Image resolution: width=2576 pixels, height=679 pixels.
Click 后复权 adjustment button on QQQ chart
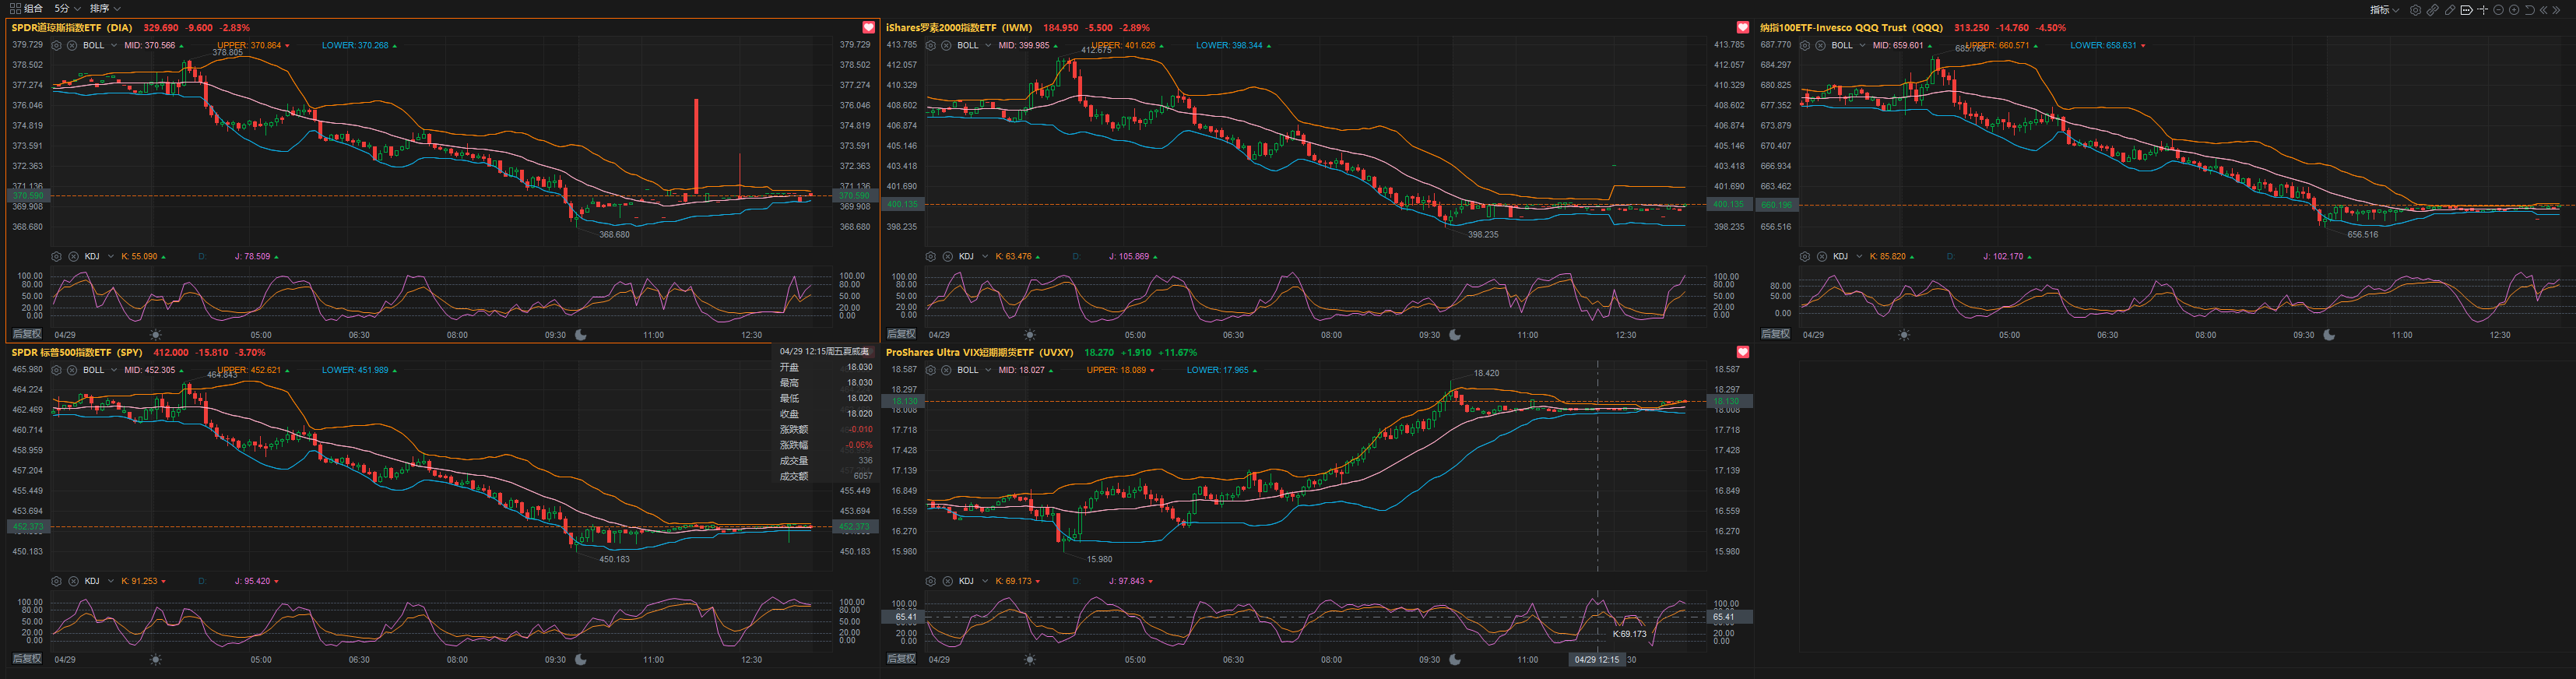coord(1775,334)
